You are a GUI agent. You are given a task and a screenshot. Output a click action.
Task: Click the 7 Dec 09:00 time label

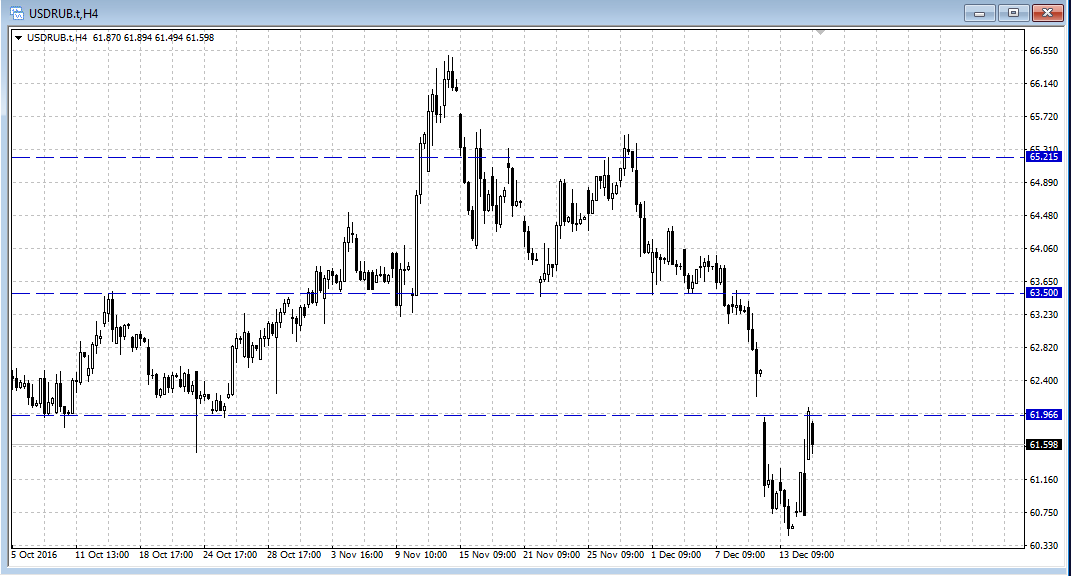point(740,555)
